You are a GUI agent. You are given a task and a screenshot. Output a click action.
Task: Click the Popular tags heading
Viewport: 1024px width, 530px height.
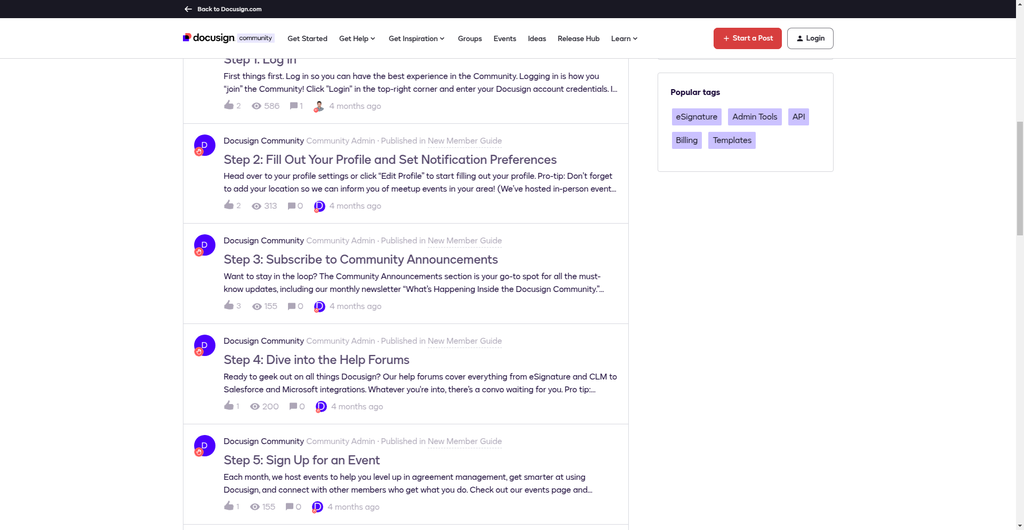point(695,93)
